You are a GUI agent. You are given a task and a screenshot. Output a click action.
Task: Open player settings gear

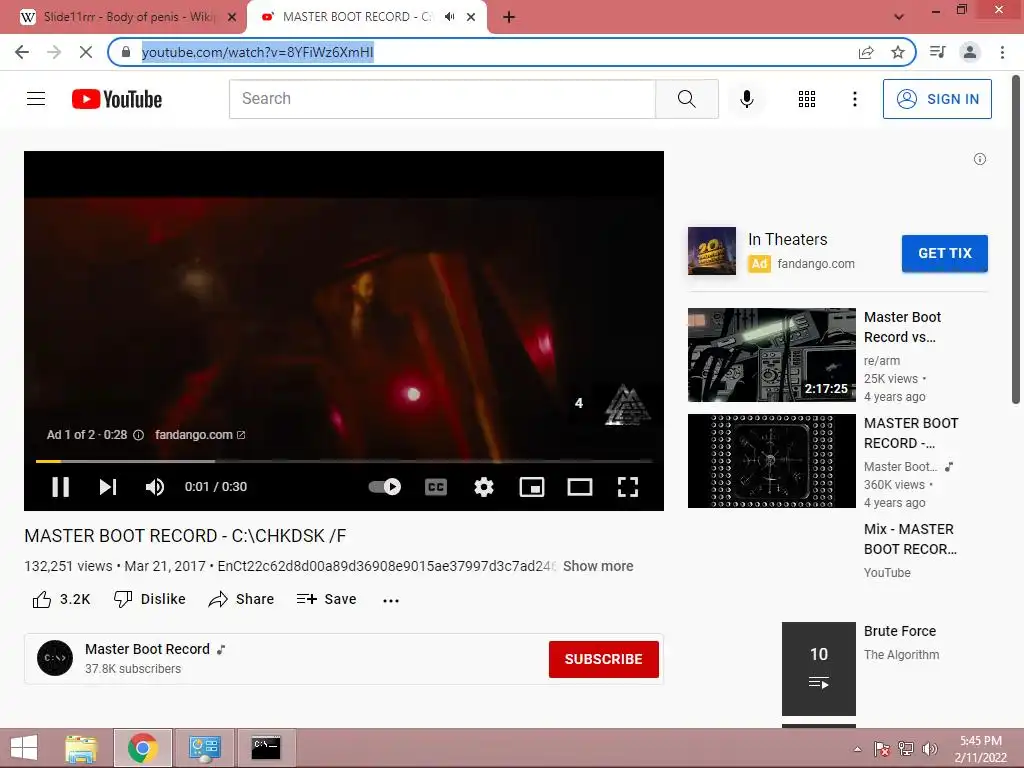(484, 487)
